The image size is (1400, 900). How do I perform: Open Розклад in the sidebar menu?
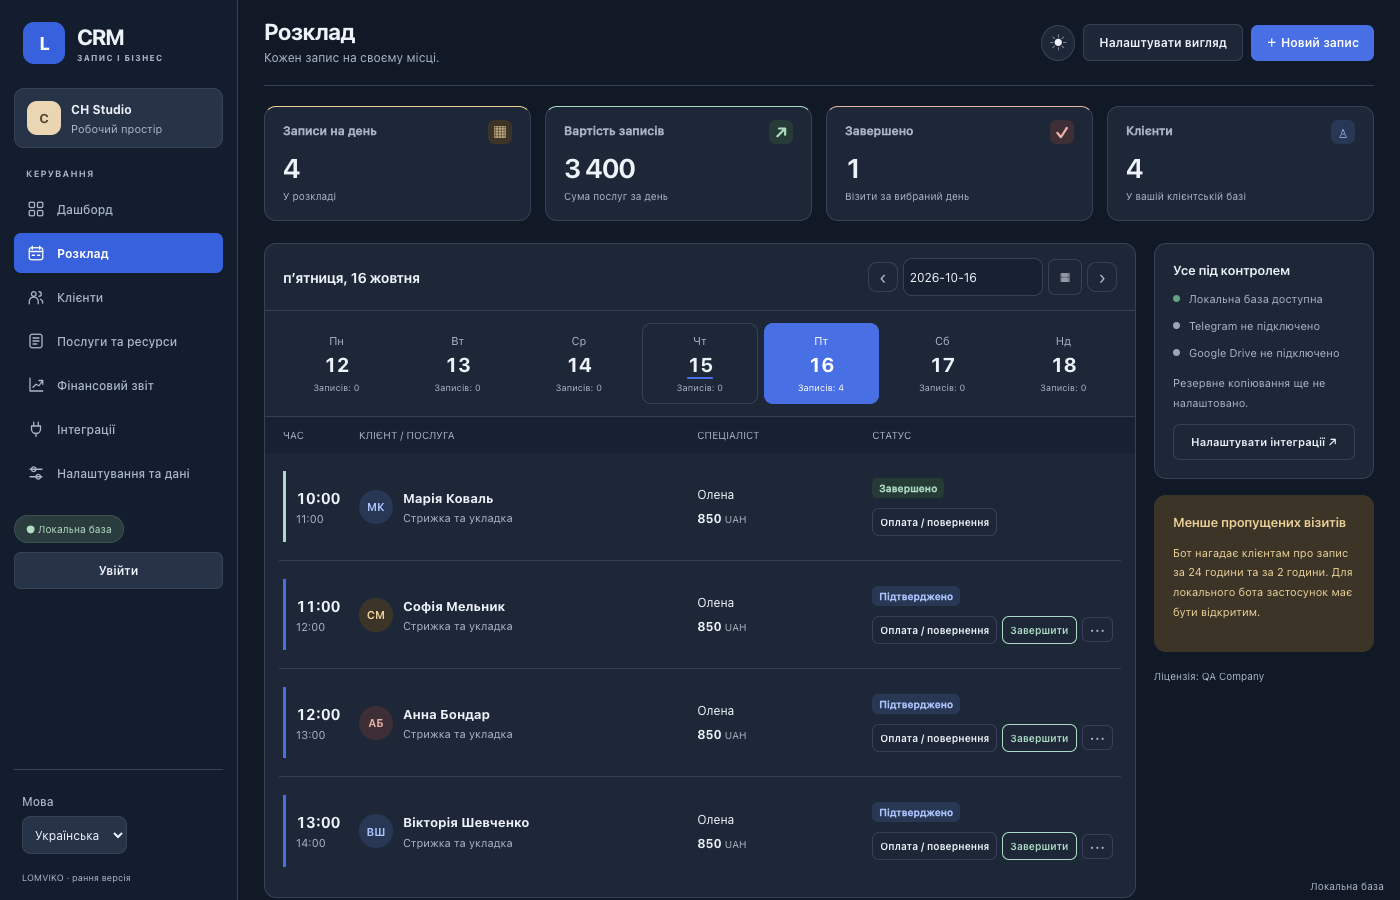point(118,253)
